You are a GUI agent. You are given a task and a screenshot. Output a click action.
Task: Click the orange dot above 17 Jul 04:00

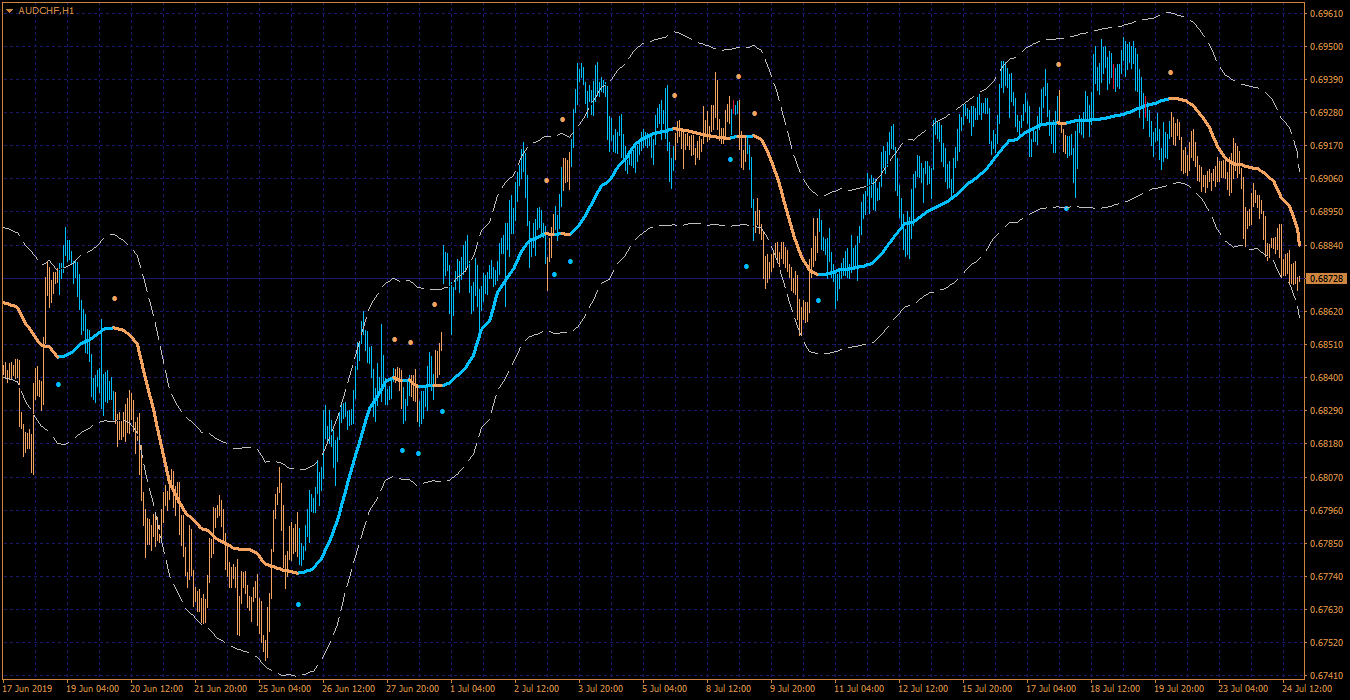[x=1058, y=64]
